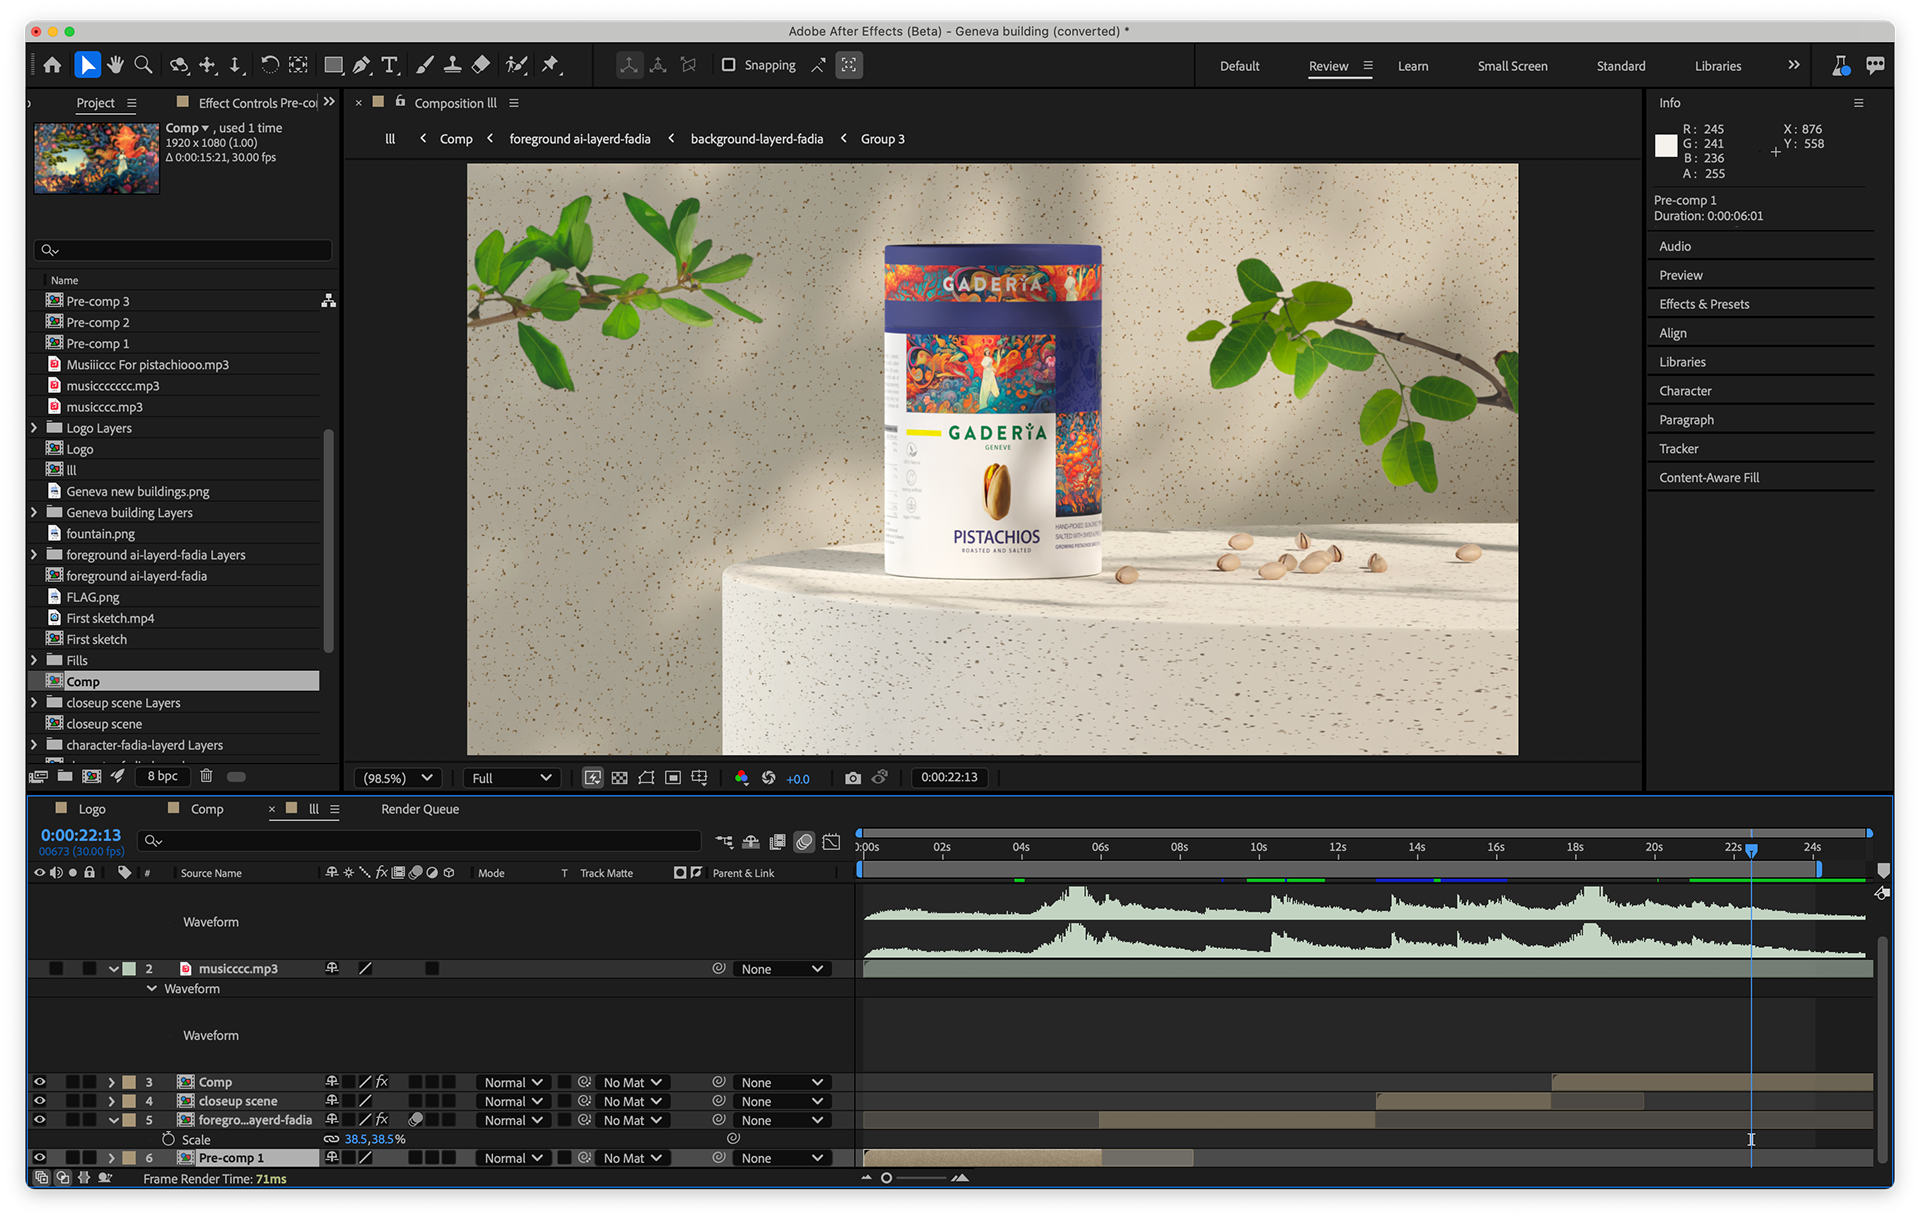Viewport: 1920px width, 1219px height.
Task: Open the comments speech bubble icon
Action: pyautogui.click(x=1875, y=65)
